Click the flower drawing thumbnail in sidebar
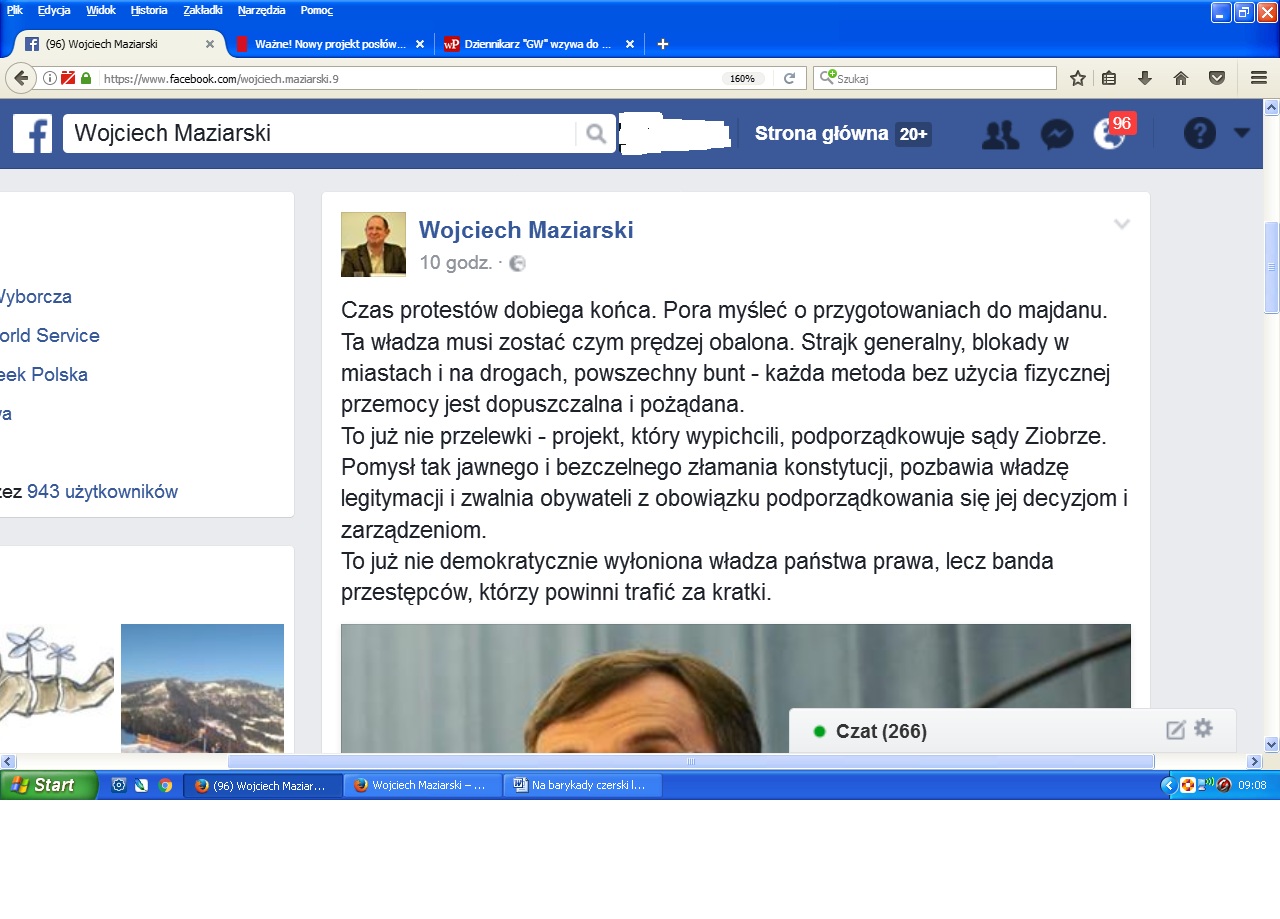Screen dimensions: 1280x919 [57, 688]
